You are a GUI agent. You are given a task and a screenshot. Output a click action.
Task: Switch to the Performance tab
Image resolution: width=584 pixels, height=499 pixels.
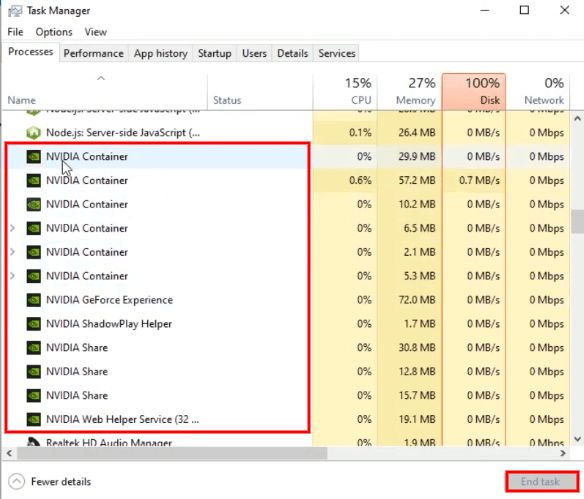(93, 54)
